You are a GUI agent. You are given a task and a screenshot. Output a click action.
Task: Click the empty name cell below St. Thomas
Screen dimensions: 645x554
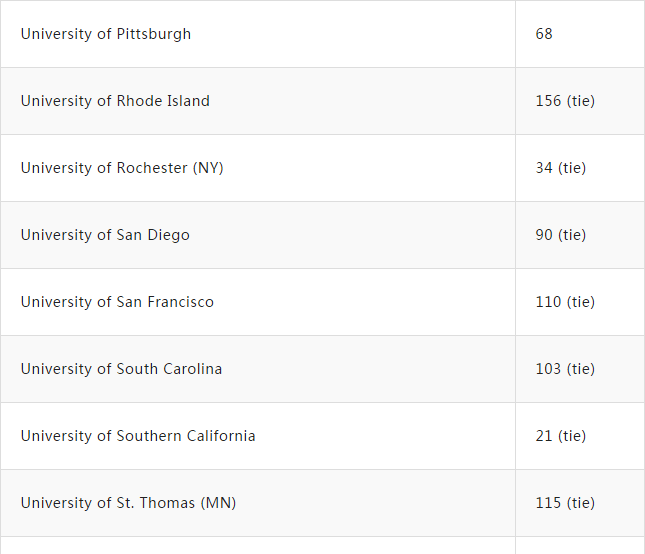point(257,546)
